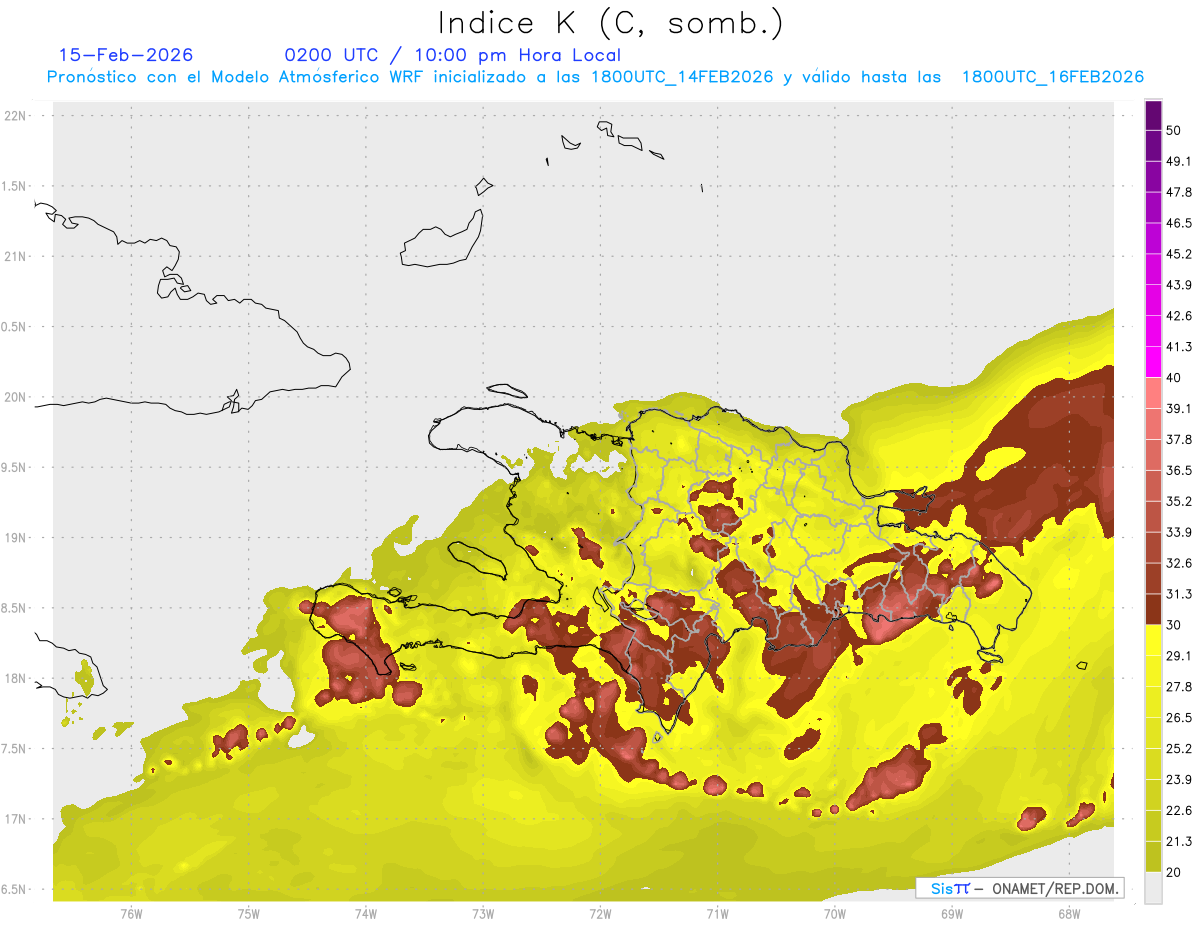Image resolution: width=1200 pixels, height=927 pixels.
Task: Click the colorbar label "41.3"
Action: coord(1179,347)
